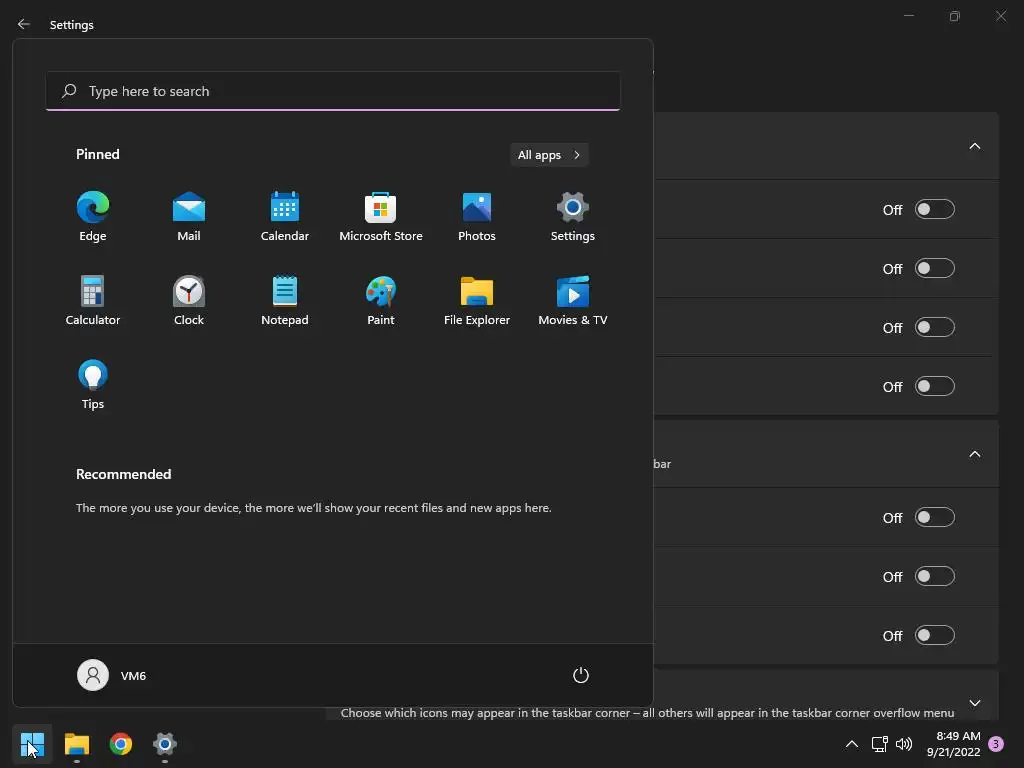This screenshot has width=1024, height=768.
Task: Switch to Settings via its taskbar icon
Action: click(165, 744)
